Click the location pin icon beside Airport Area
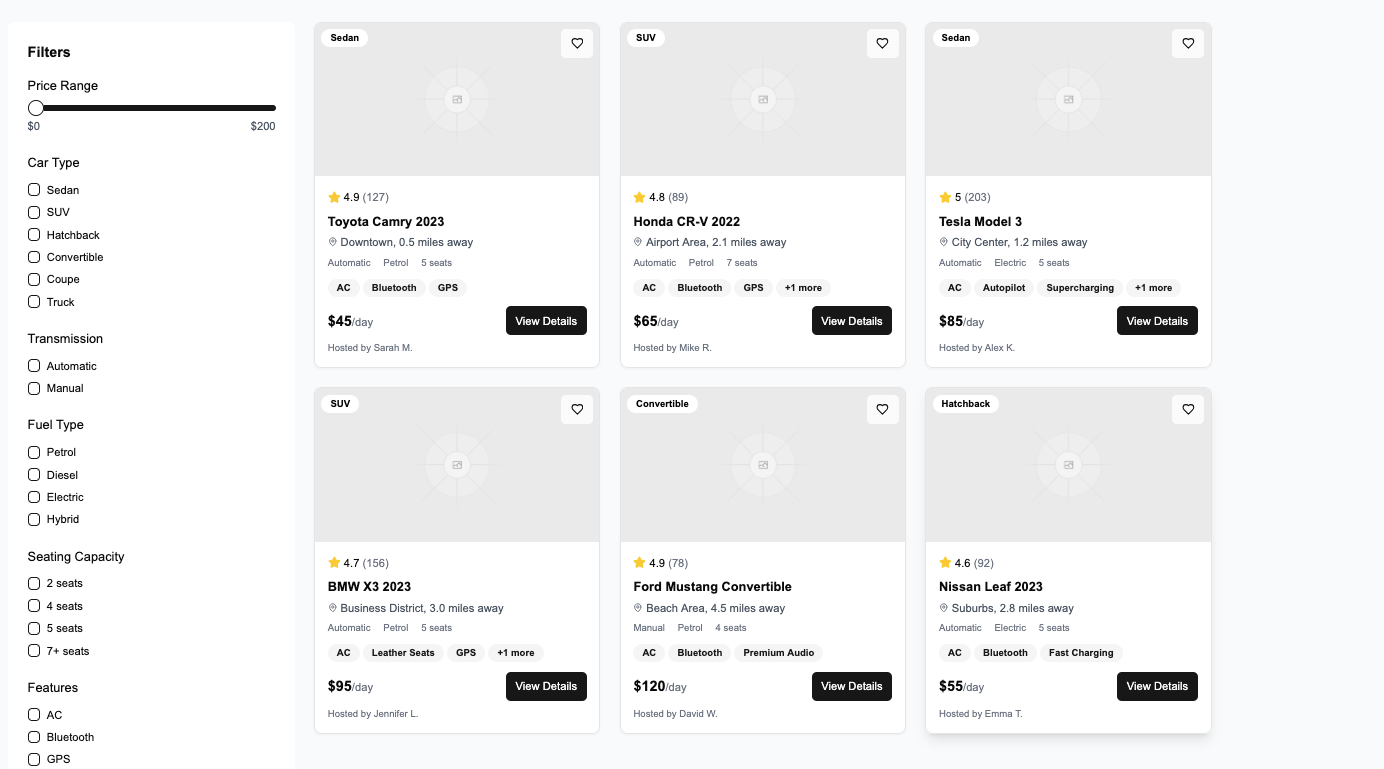This screenshot has width=1384, height=769. click(638, 242)
